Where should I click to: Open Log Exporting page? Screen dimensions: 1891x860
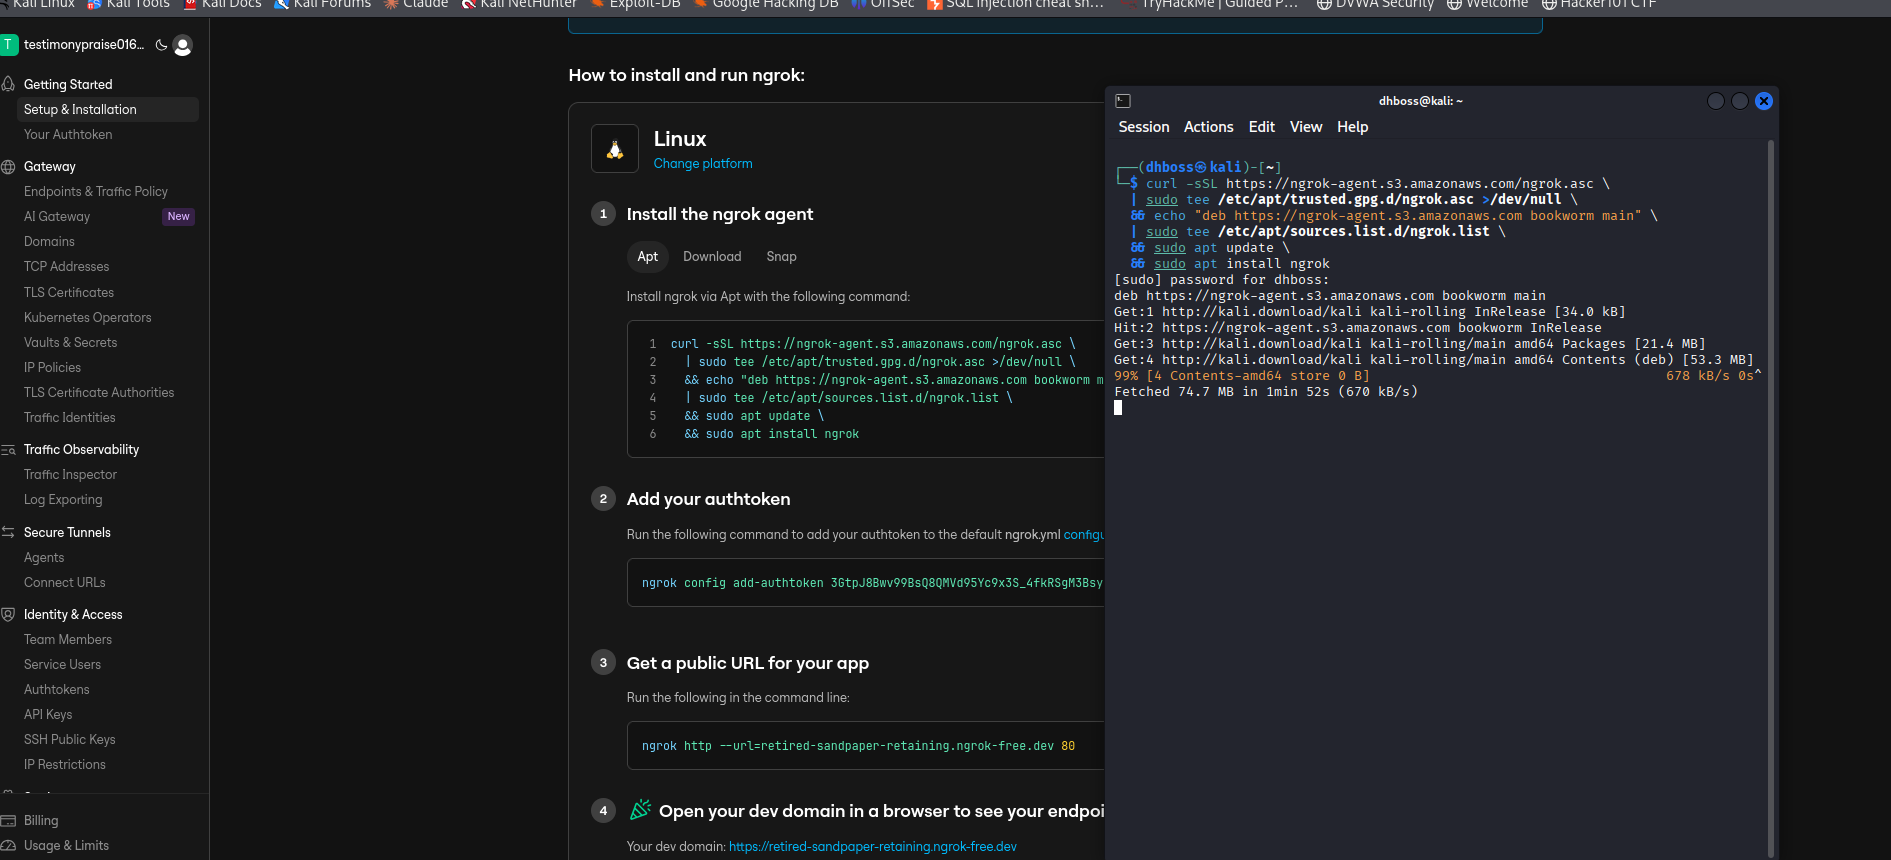63,500
